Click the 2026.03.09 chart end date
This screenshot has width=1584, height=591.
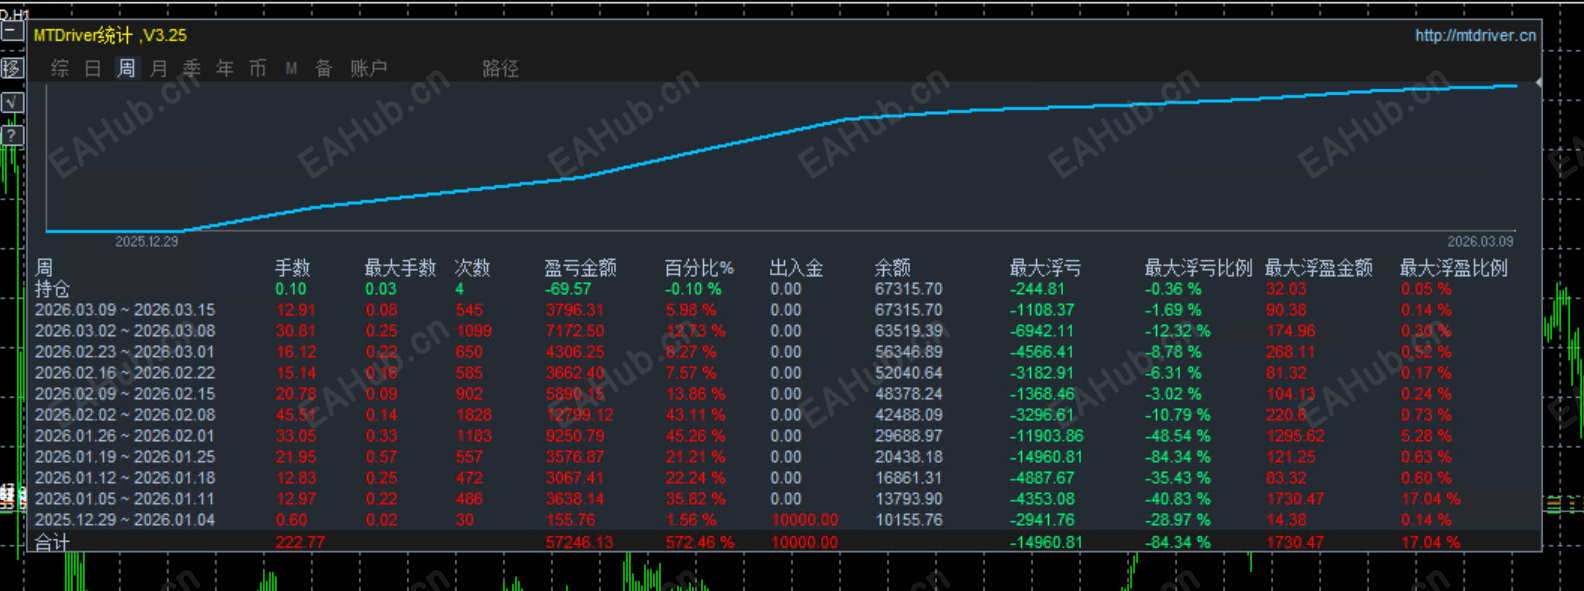[1480, 241]
